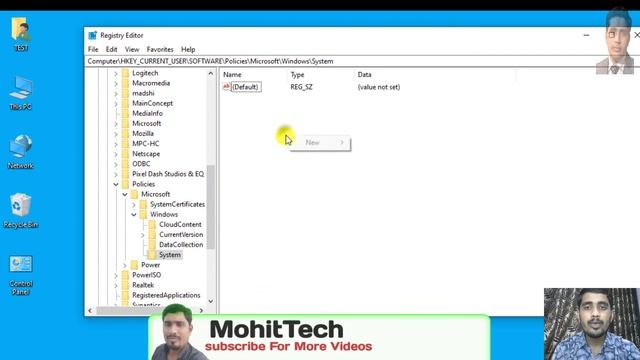The height and width of the screenshot is (360, 640).
Task: Click the PowerISO folder icon
Action: click(x=125, y=275)
